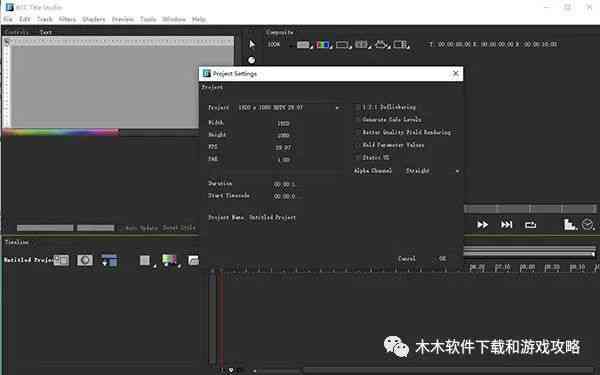Screen dimensions: 600x375
Task: Open the RGB color channels icon
Action: (x=323, y=45)
